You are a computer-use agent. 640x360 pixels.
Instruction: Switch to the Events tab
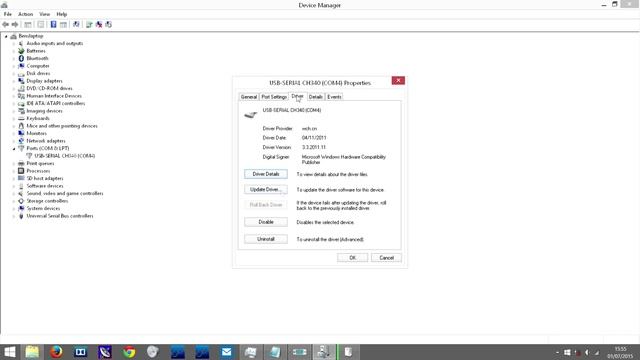tap(334, 97)
